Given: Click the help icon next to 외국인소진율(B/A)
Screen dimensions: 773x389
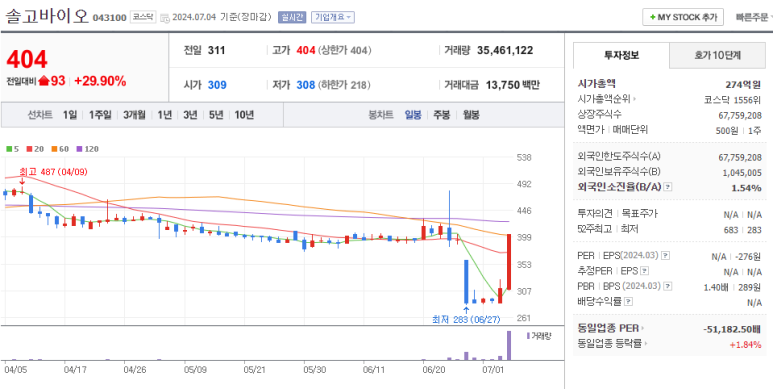Looking at the screenshot, I should tap(668, 187).
